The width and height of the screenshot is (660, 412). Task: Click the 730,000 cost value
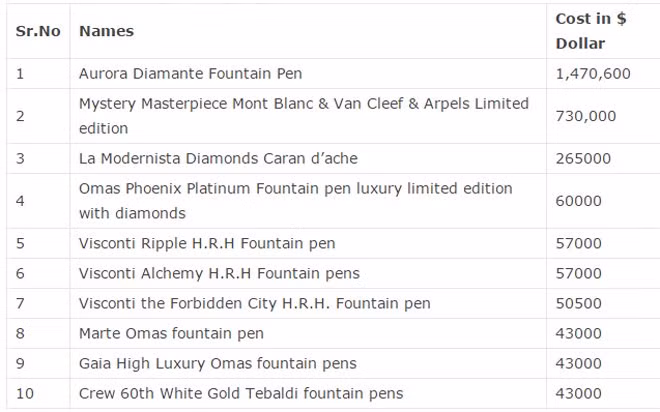tap(587, 116)
